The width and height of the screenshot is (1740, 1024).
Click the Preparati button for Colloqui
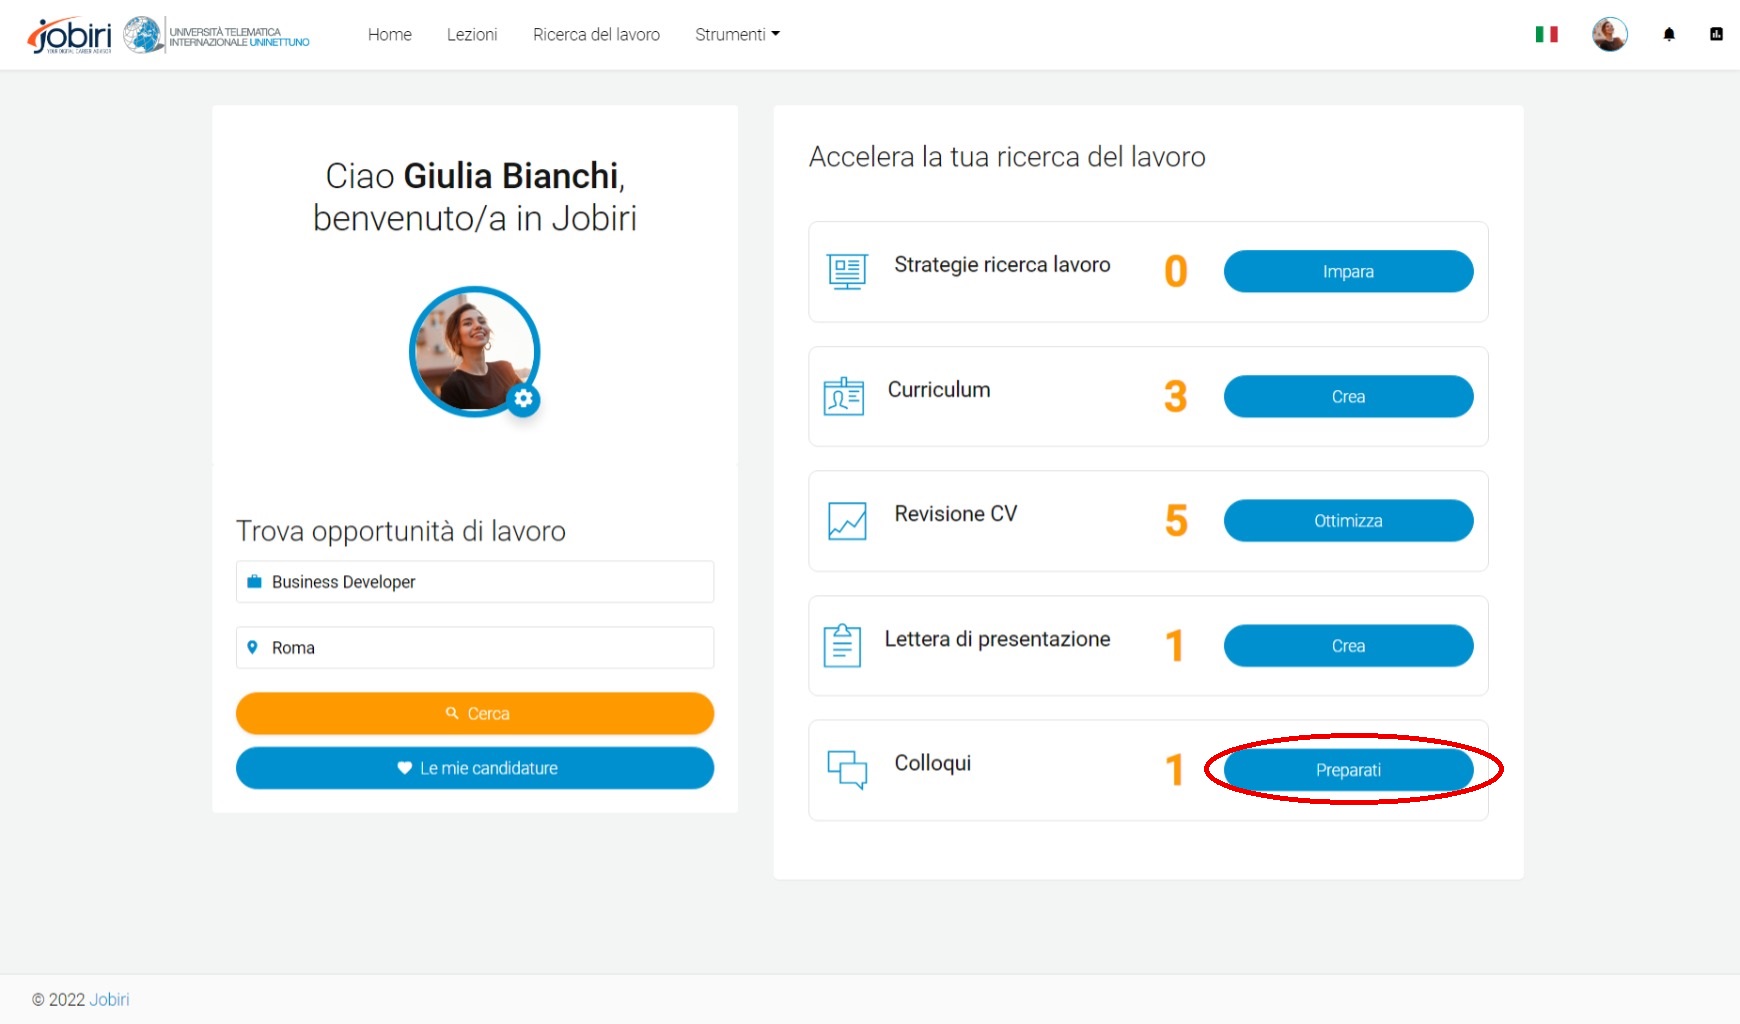1348,770
